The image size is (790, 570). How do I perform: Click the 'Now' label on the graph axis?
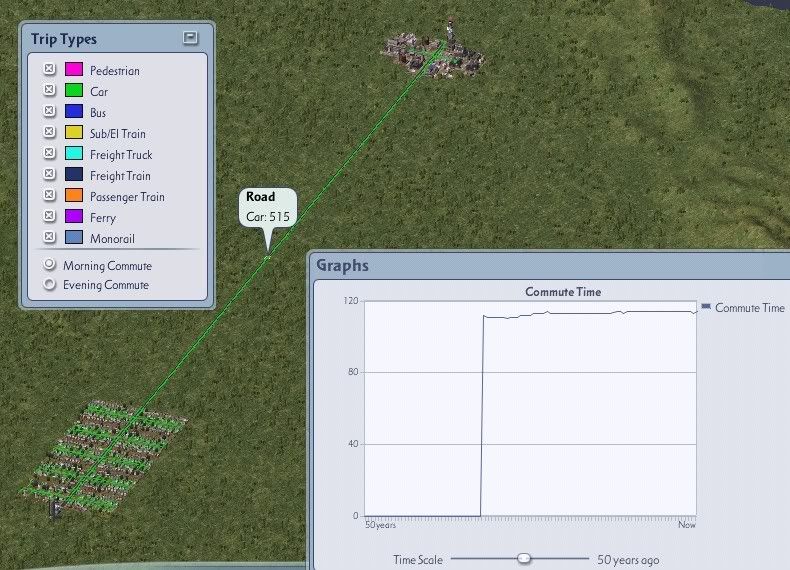click(687, 525)
